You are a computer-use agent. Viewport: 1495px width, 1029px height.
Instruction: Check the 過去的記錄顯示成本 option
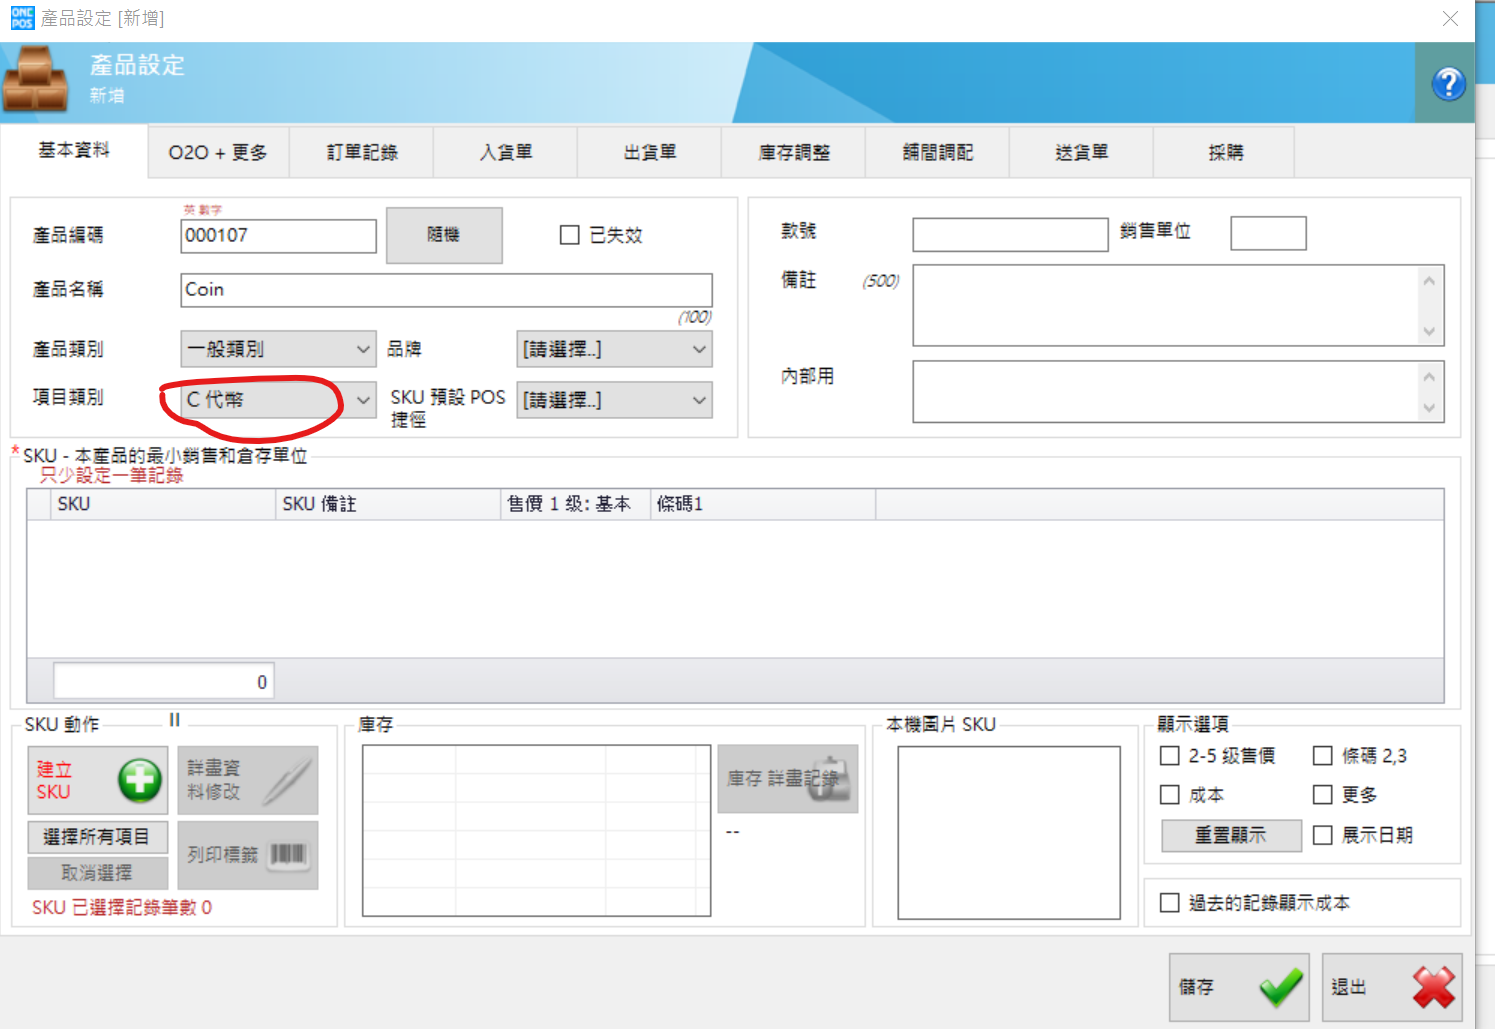point(1169,902)
